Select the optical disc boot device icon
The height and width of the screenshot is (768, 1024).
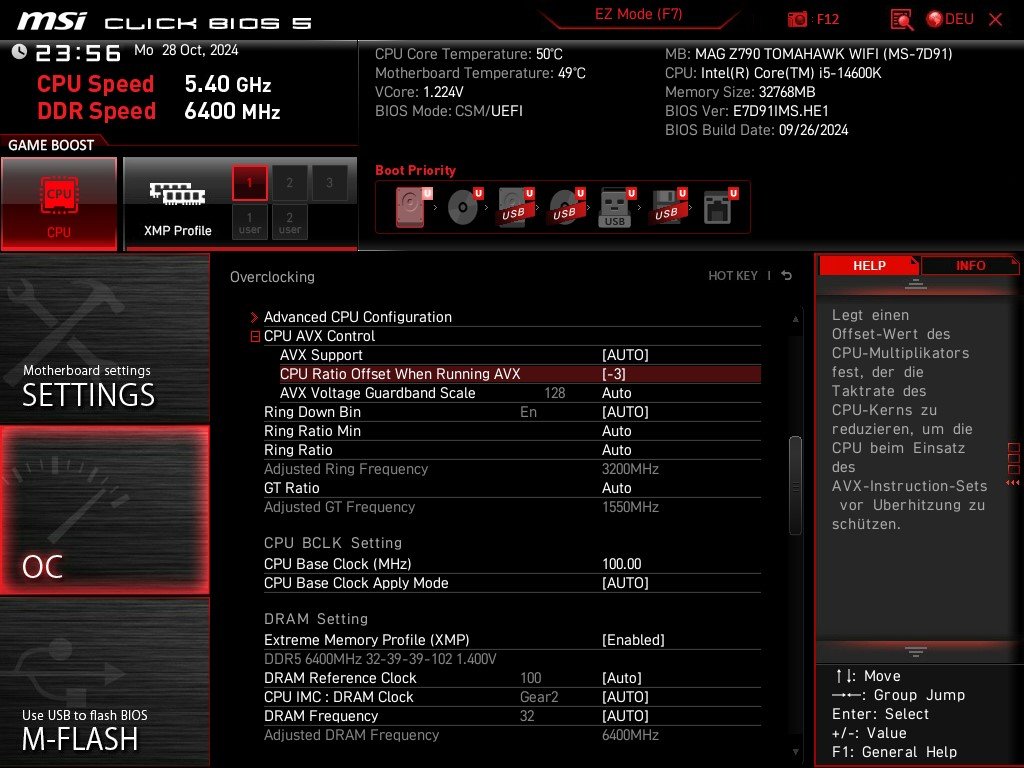point(464,207)
